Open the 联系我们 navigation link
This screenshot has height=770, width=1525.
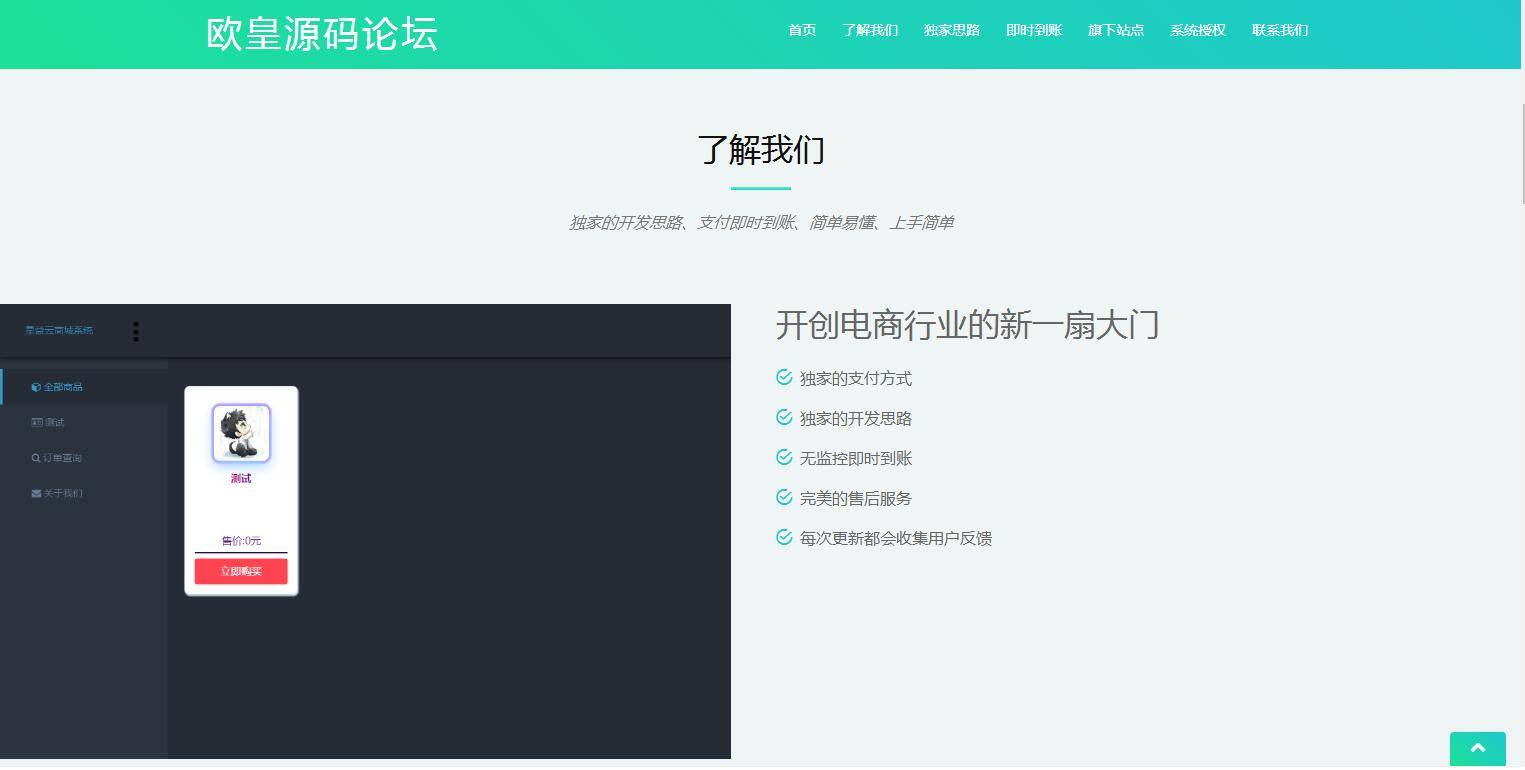tap(1279, 30)
